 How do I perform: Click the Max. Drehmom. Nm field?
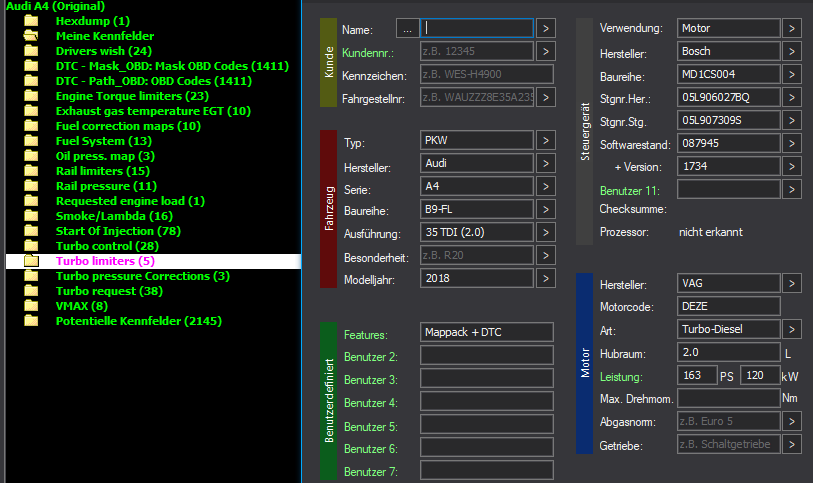tap(728, 399)
